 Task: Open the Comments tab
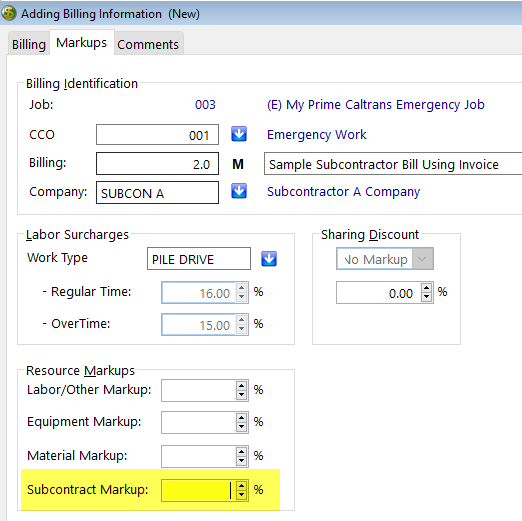coord(148,44)
